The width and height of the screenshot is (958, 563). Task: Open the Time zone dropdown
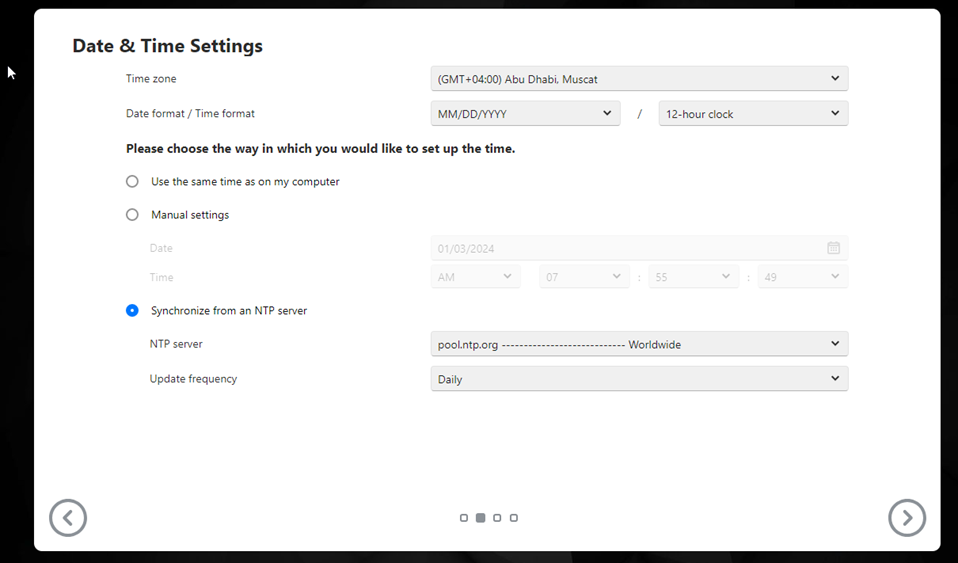(x=639, y=79)
